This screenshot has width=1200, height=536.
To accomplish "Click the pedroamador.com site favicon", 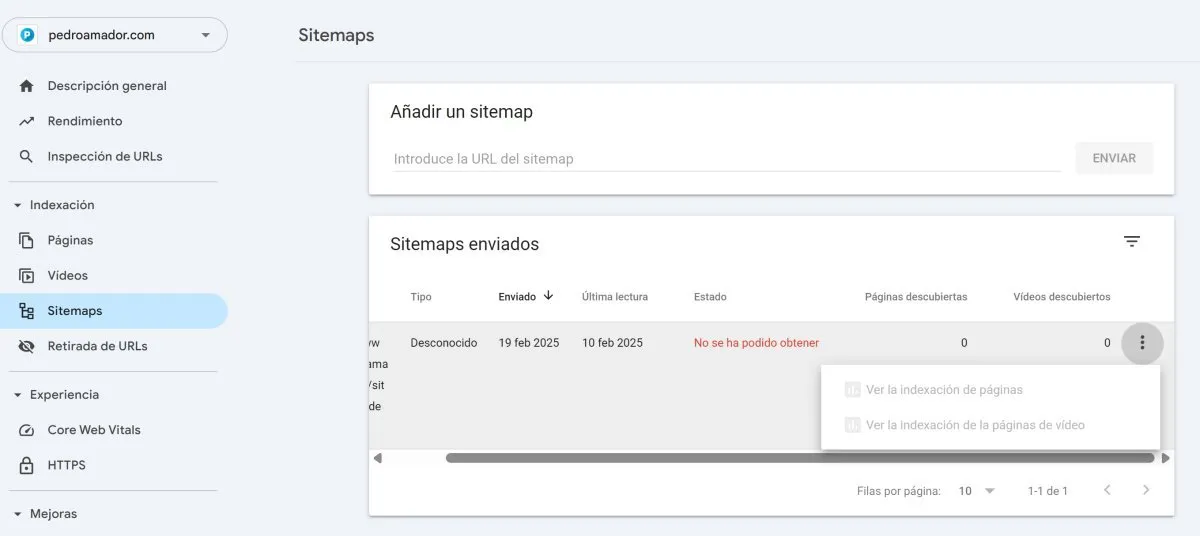I will pyautogui.click(x=27, y=35).
